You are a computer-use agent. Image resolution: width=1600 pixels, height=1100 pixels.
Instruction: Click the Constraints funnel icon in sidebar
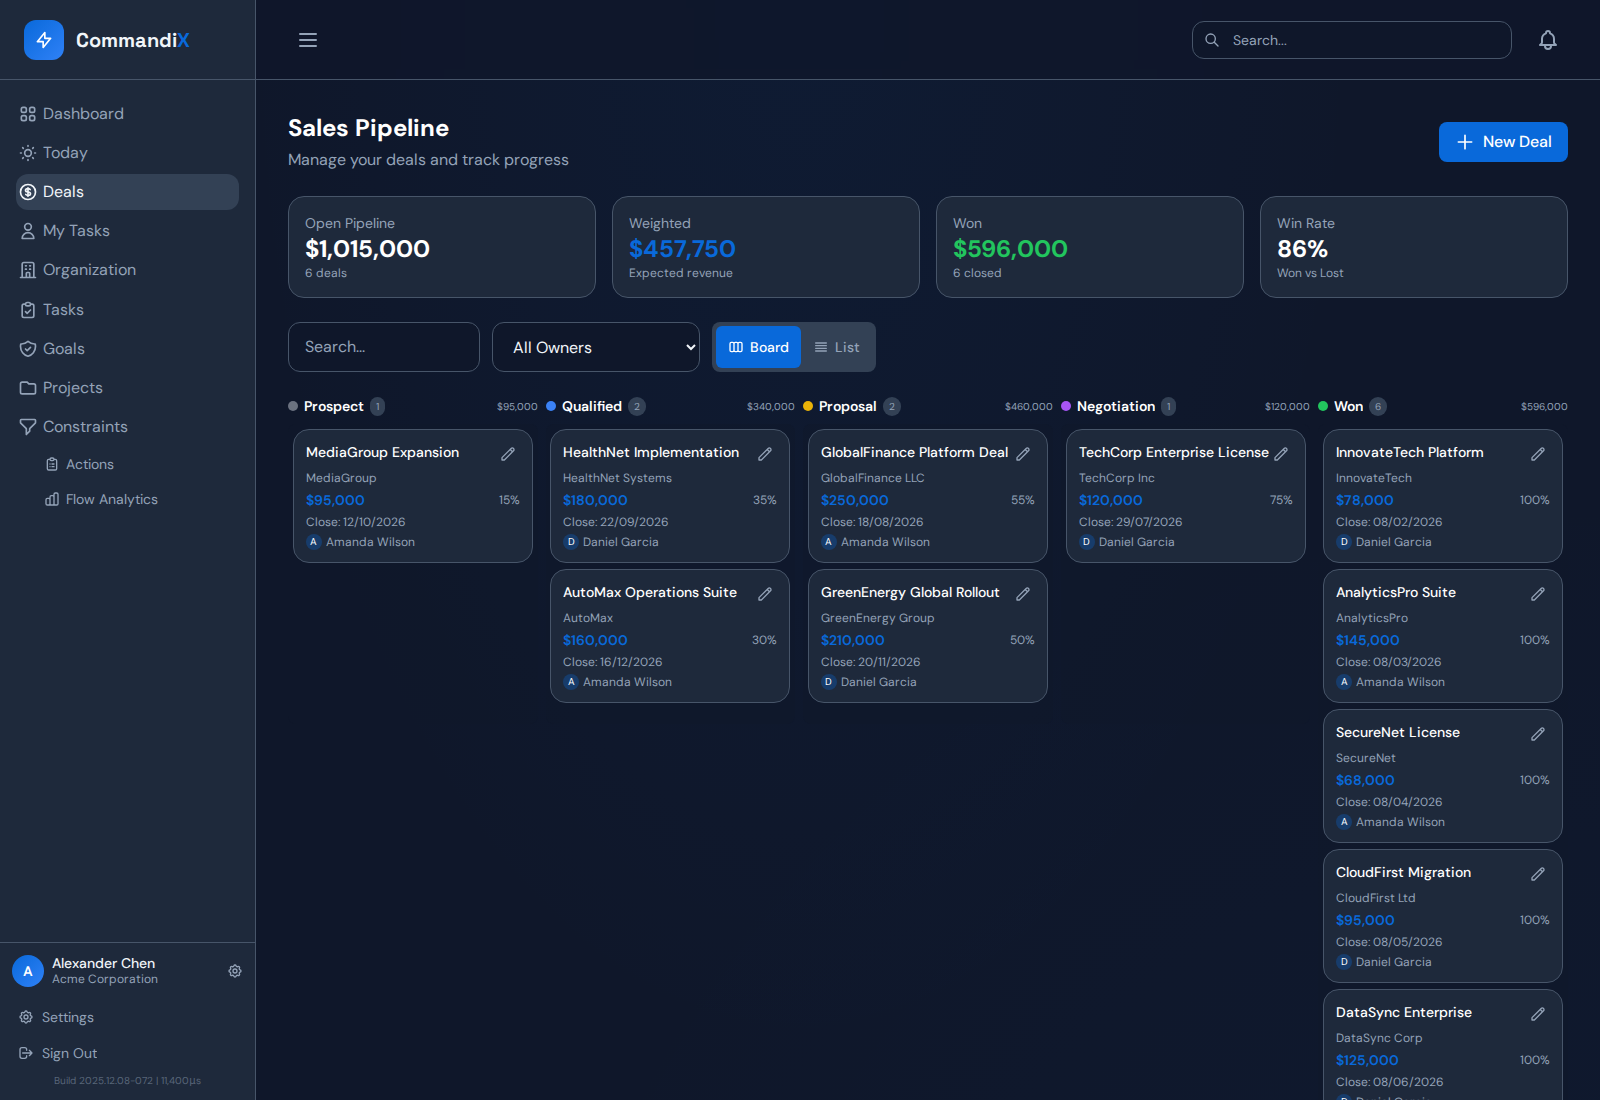28,427
